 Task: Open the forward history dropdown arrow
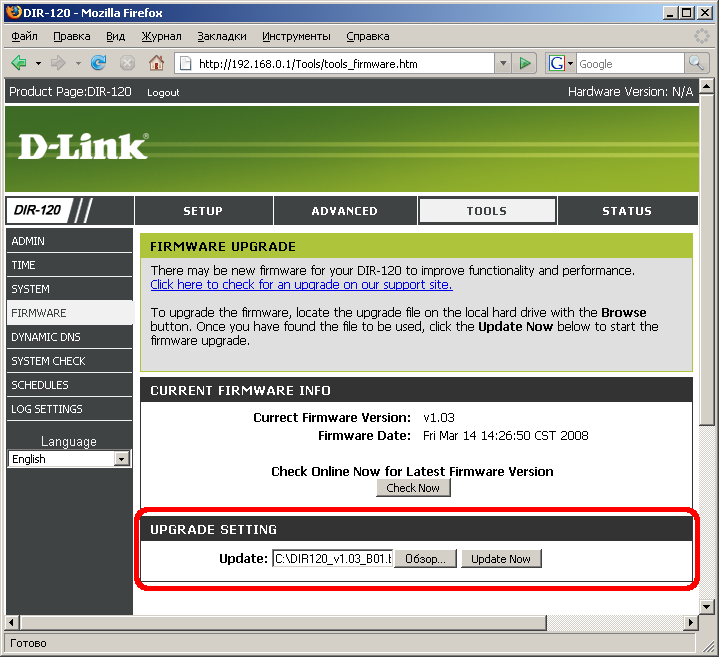pos(78,63)
